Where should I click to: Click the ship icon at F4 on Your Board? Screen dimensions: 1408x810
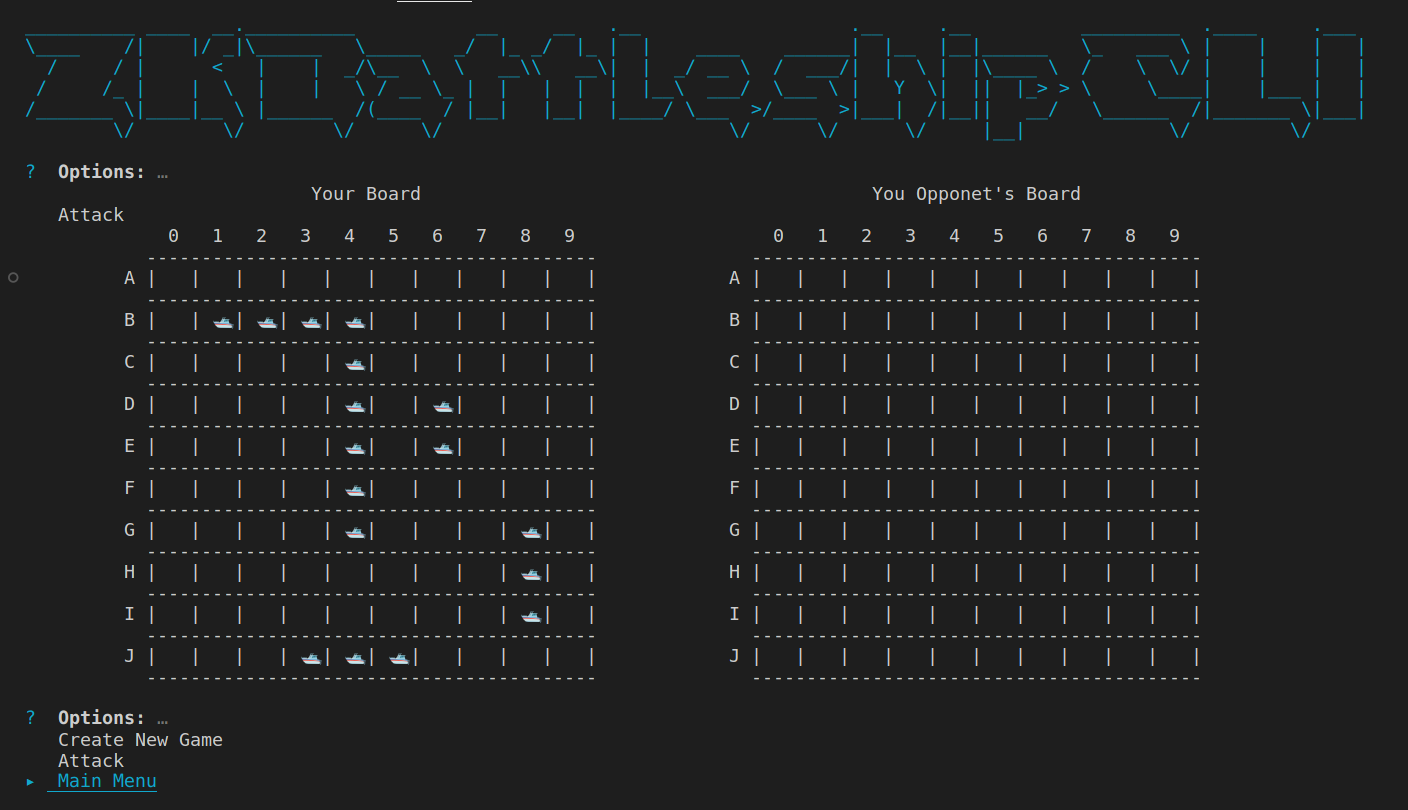[355, 490]
